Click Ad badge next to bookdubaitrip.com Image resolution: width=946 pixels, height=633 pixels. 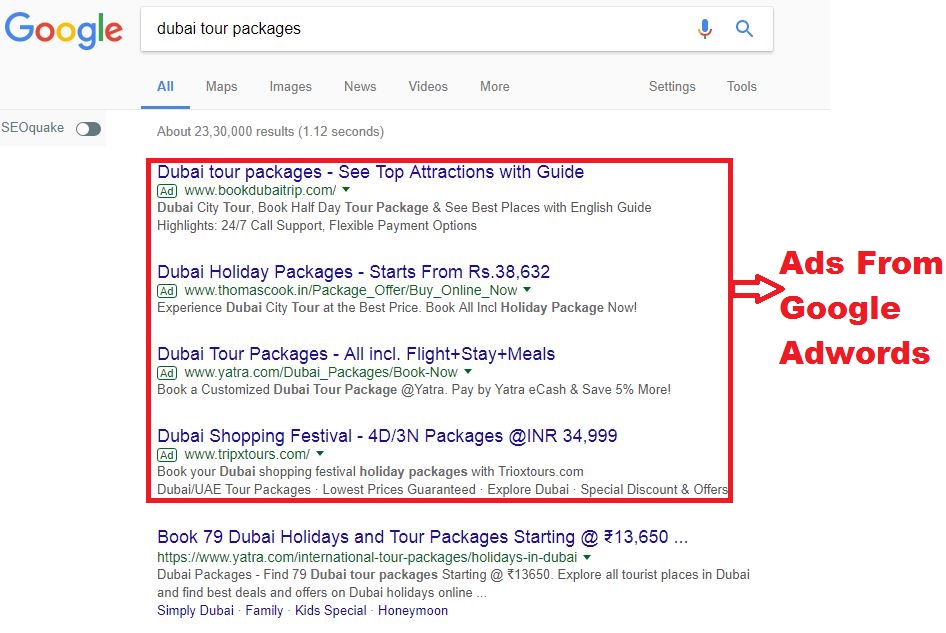tap(167, 191)
